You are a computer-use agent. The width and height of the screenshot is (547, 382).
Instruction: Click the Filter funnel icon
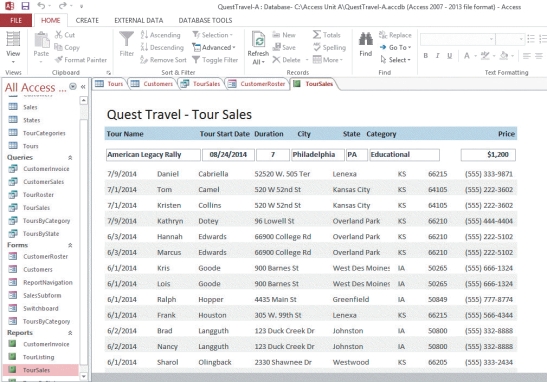[126, 44]
